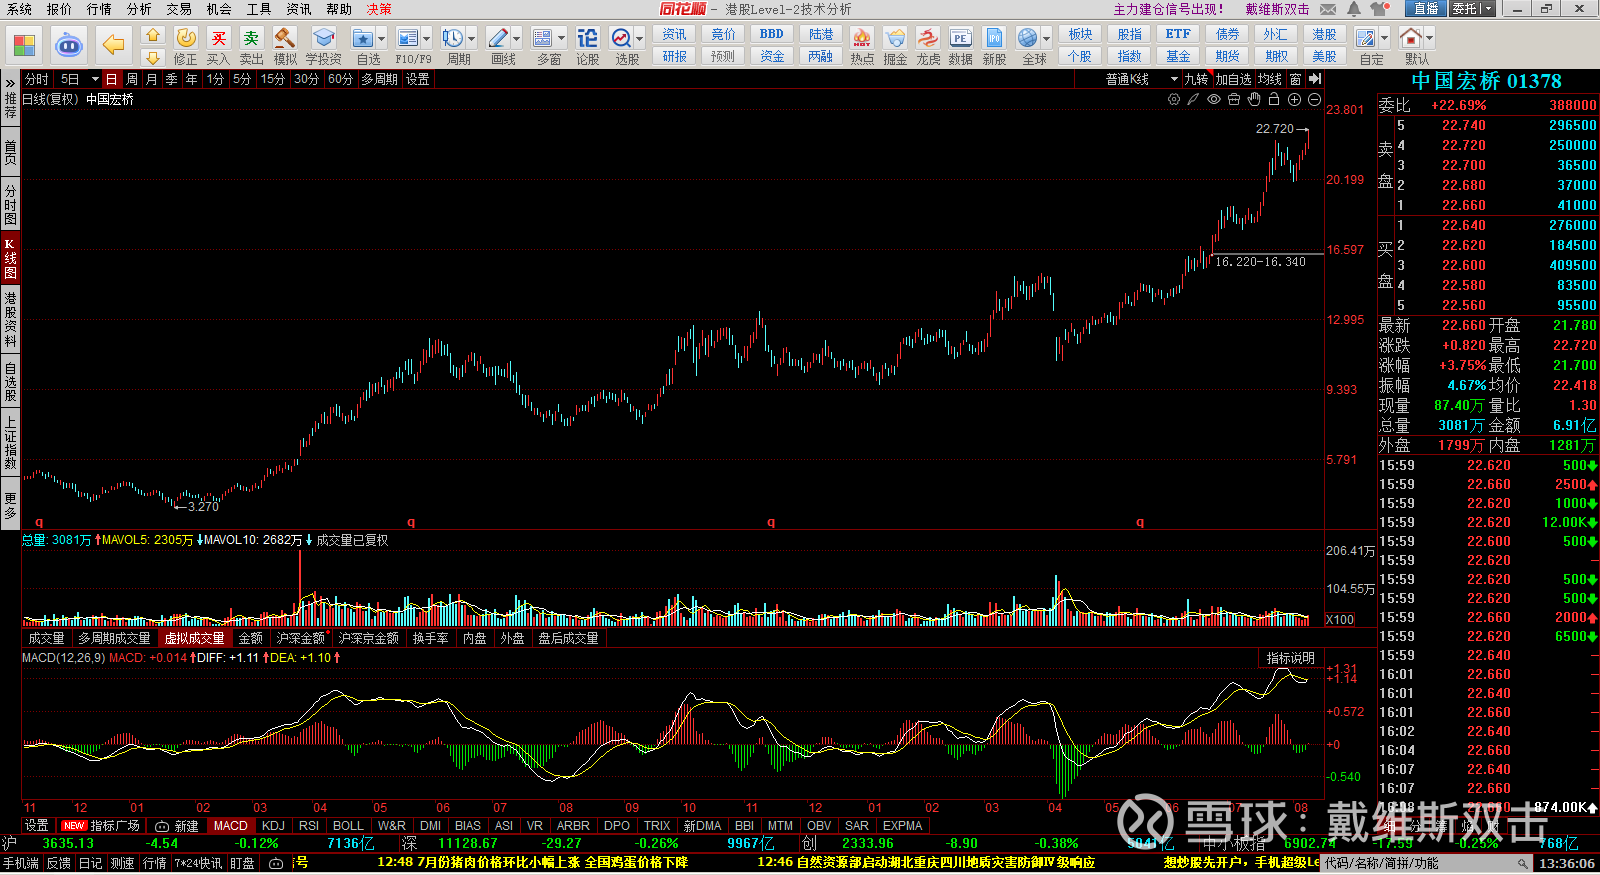Click the 买入 buy icon

pyautogui.click(x=219, y=38)
